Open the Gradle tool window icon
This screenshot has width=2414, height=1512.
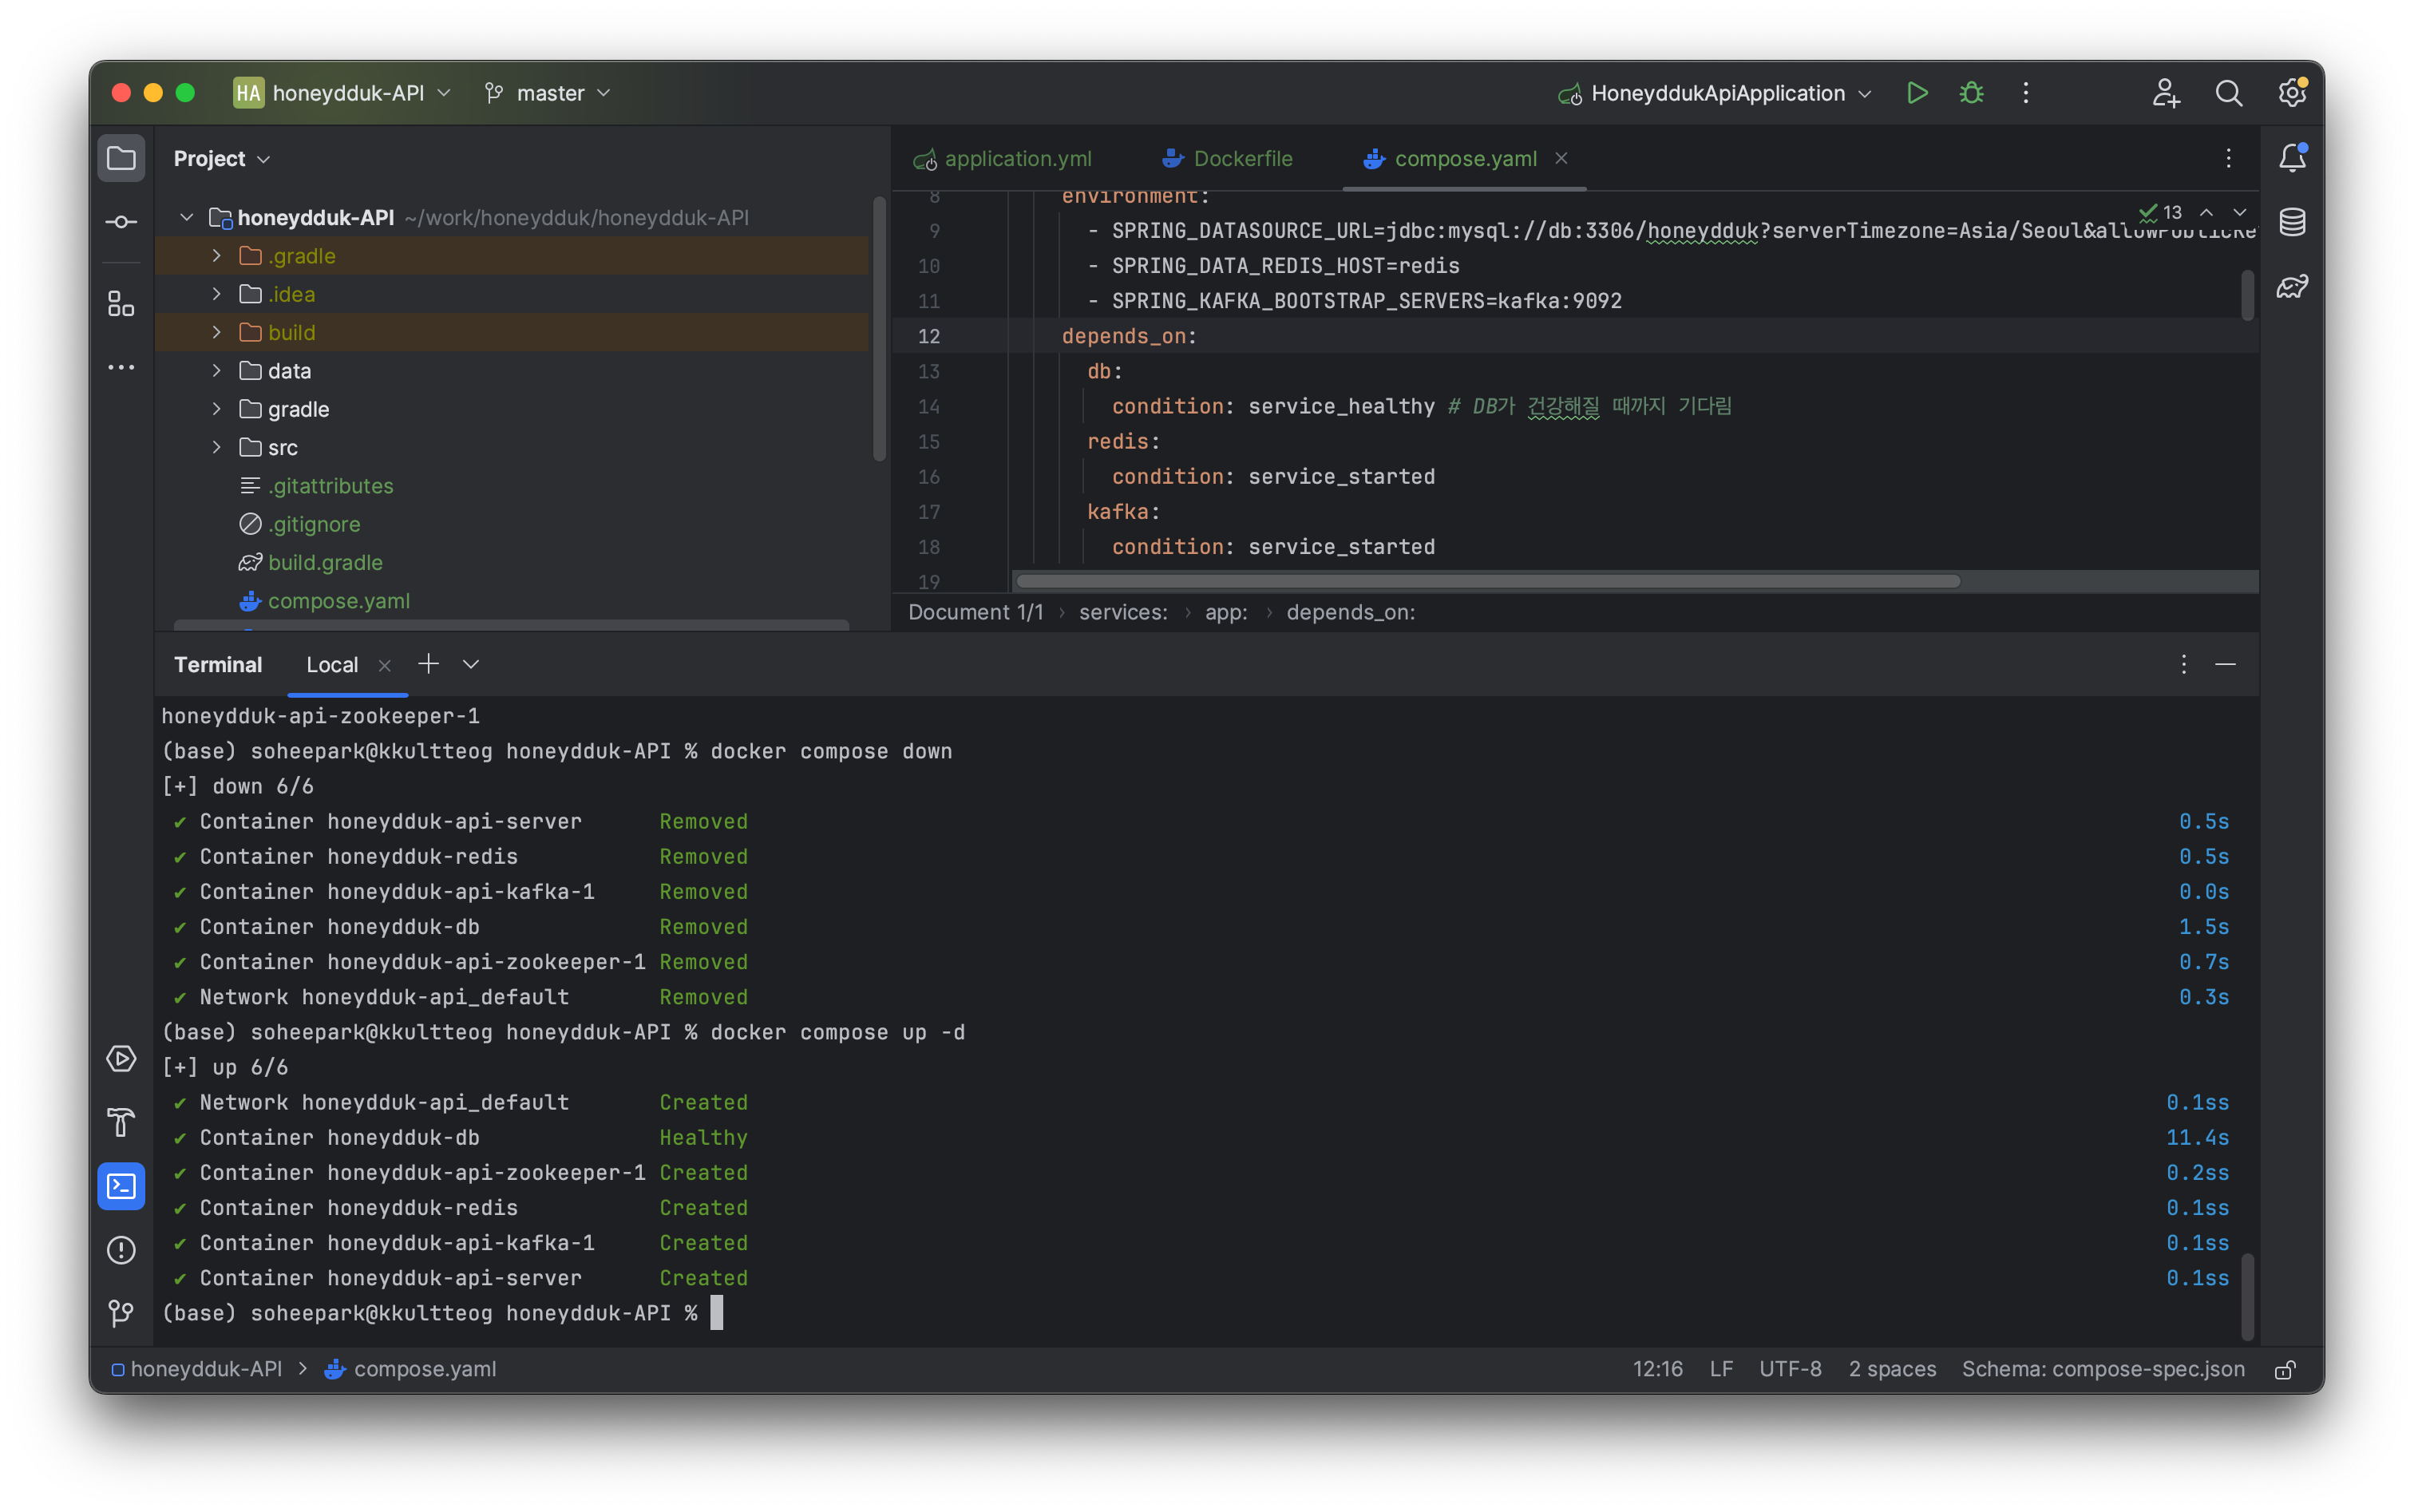(2292, 287)
